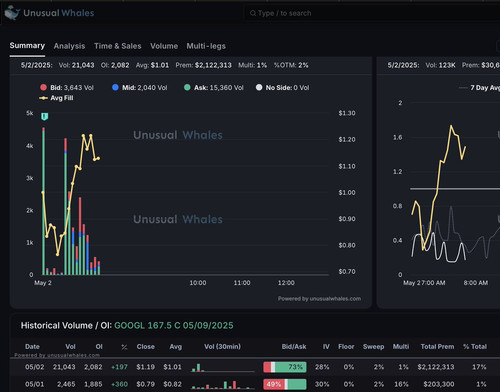Toggle the Bid volume legend series

(67, 88)
